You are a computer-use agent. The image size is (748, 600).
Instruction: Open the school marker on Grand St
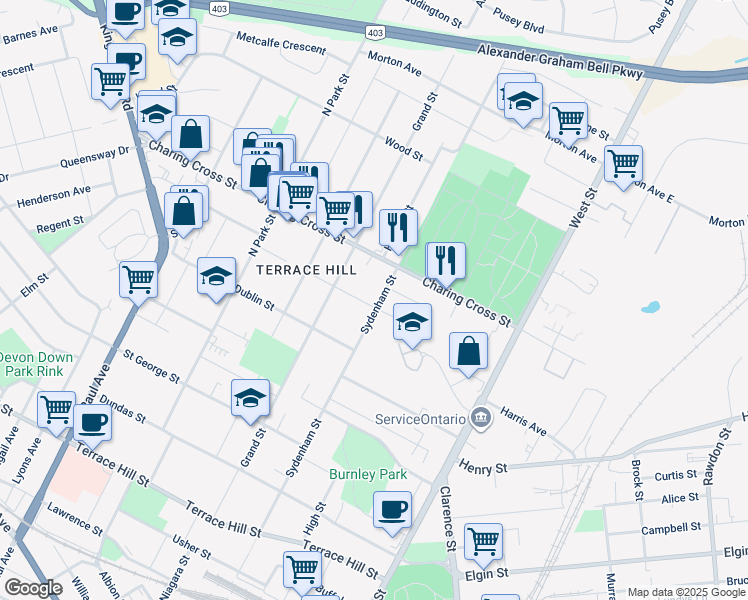[x=250, y=397]
